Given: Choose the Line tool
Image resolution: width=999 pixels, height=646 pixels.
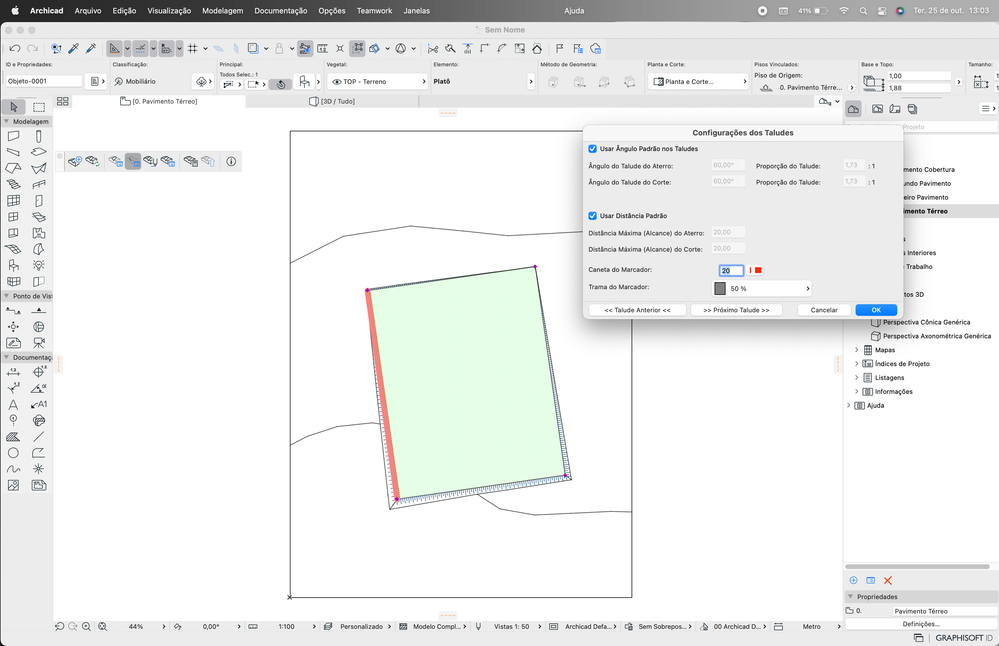Looking at the screenshot, I should (39, 437).
